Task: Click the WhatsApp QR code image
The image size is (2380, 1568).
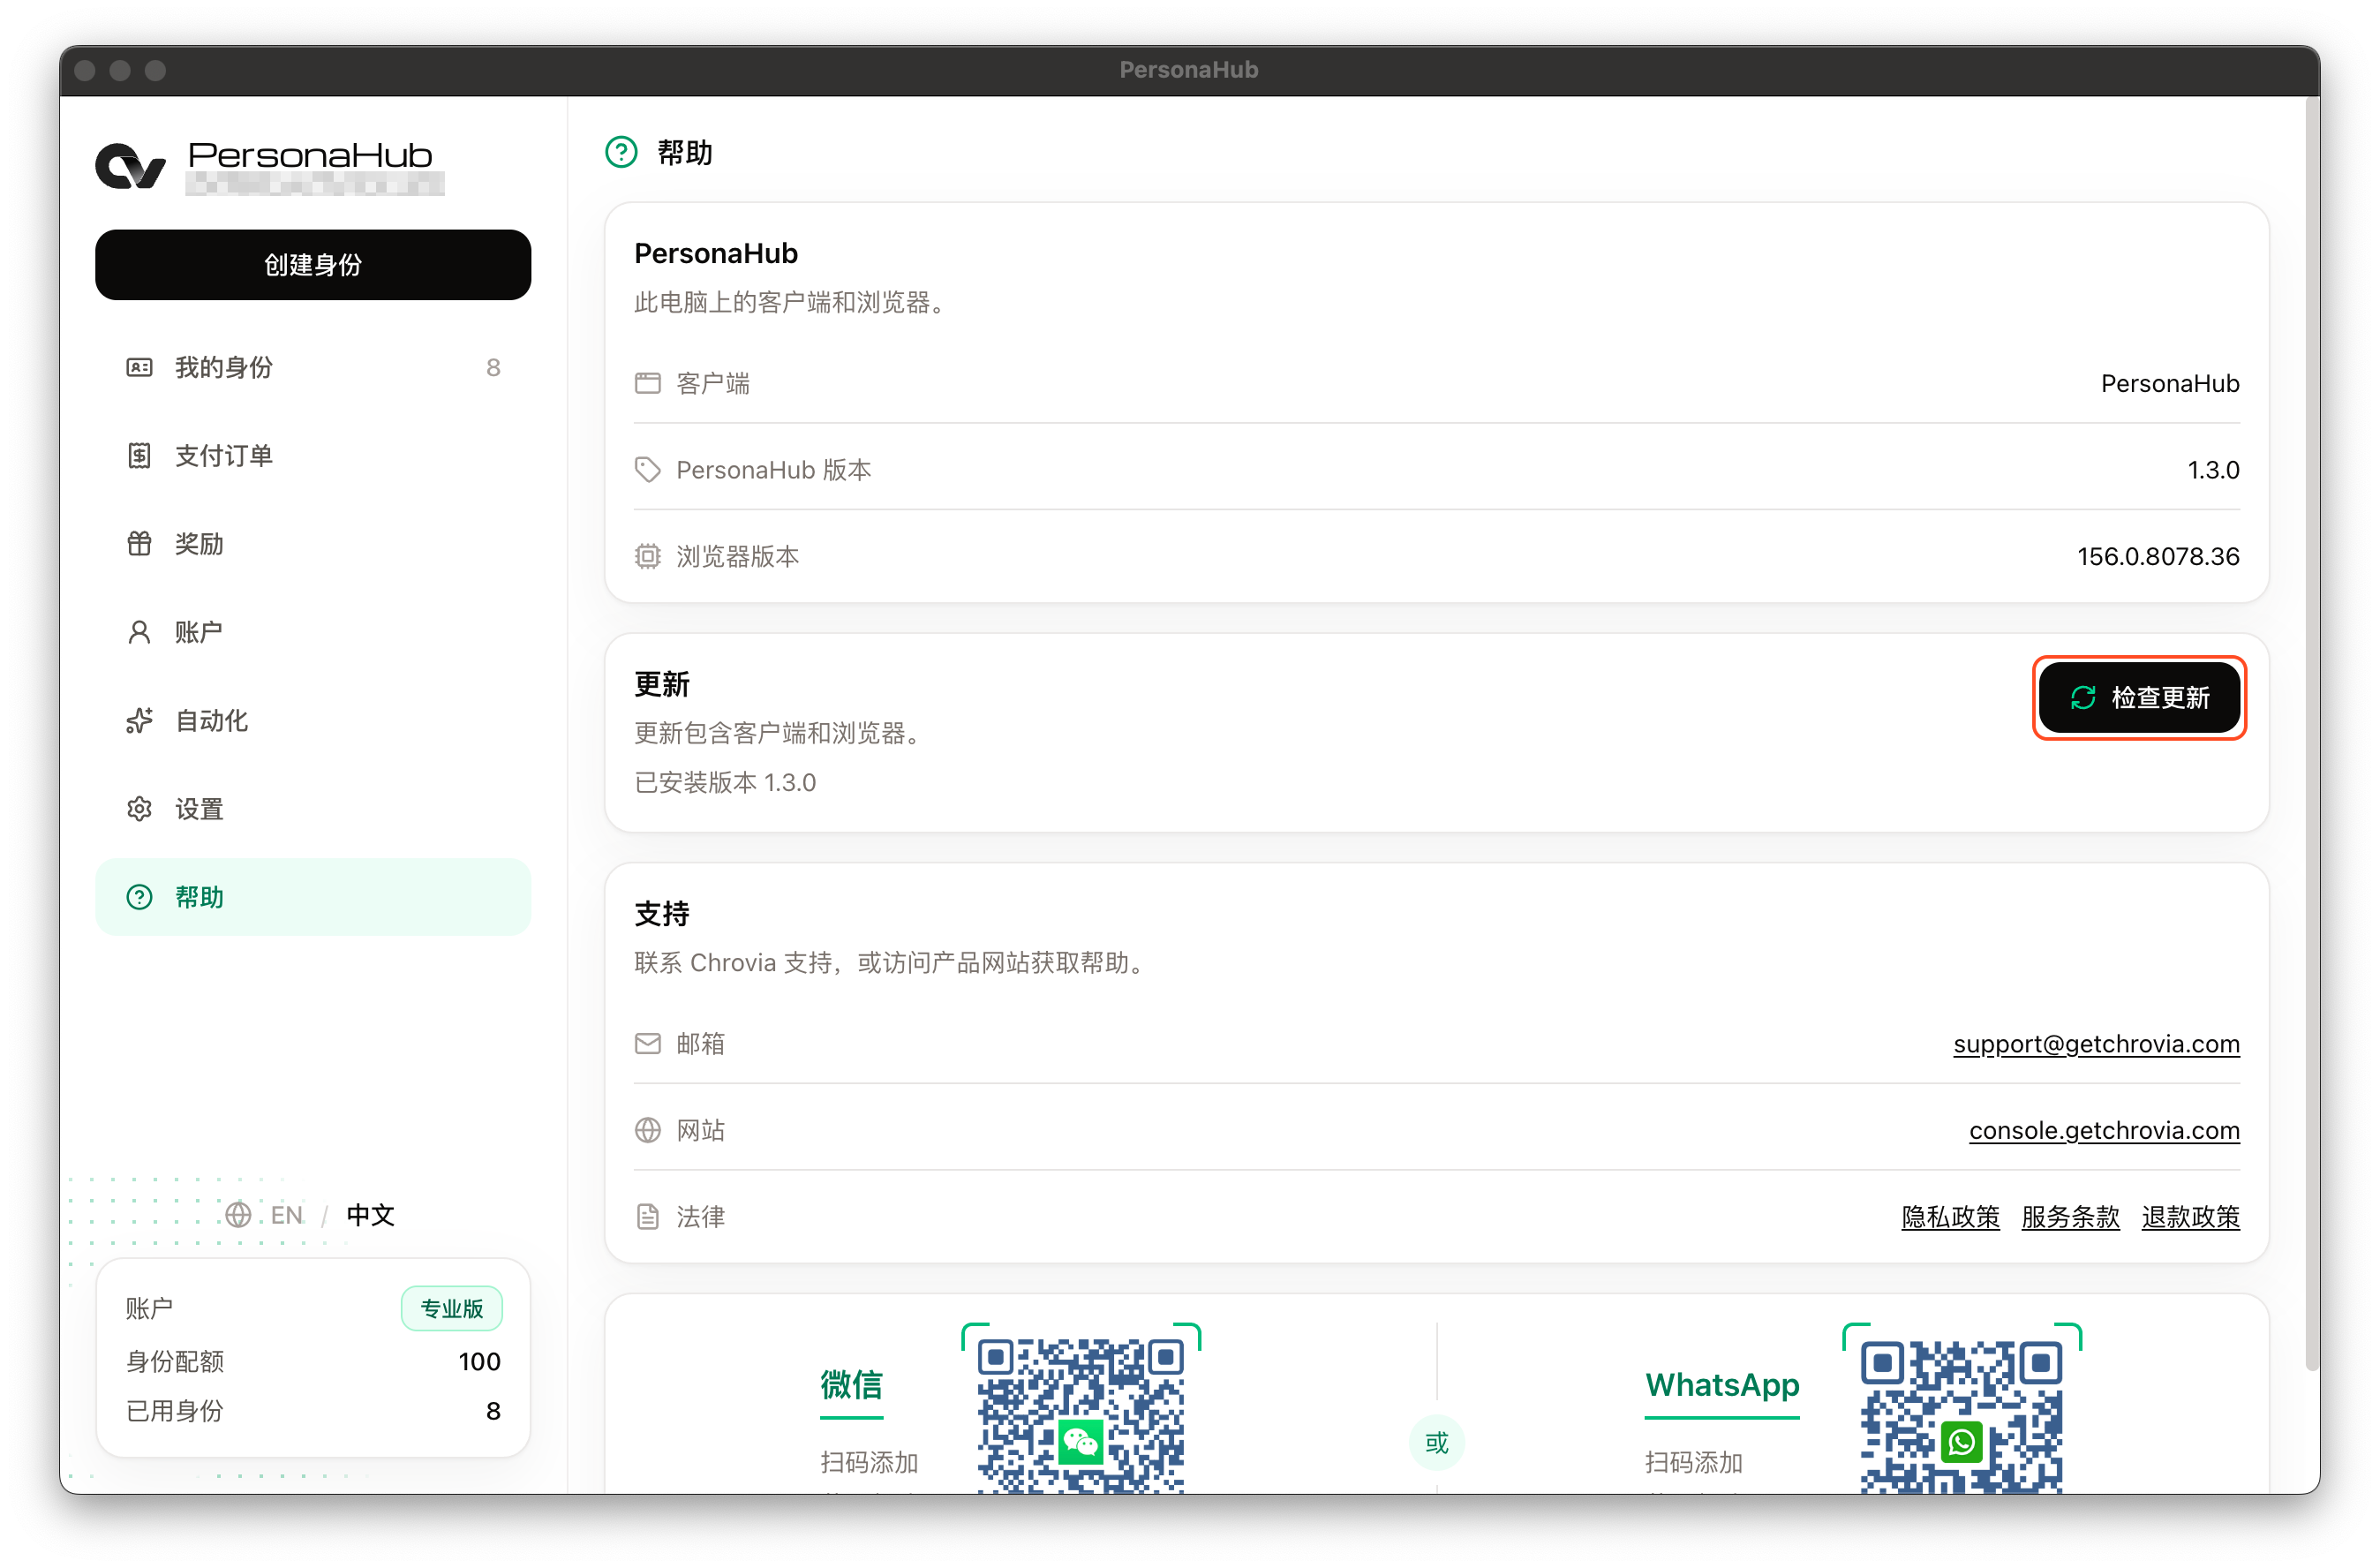Action: click(1961, 1415)
